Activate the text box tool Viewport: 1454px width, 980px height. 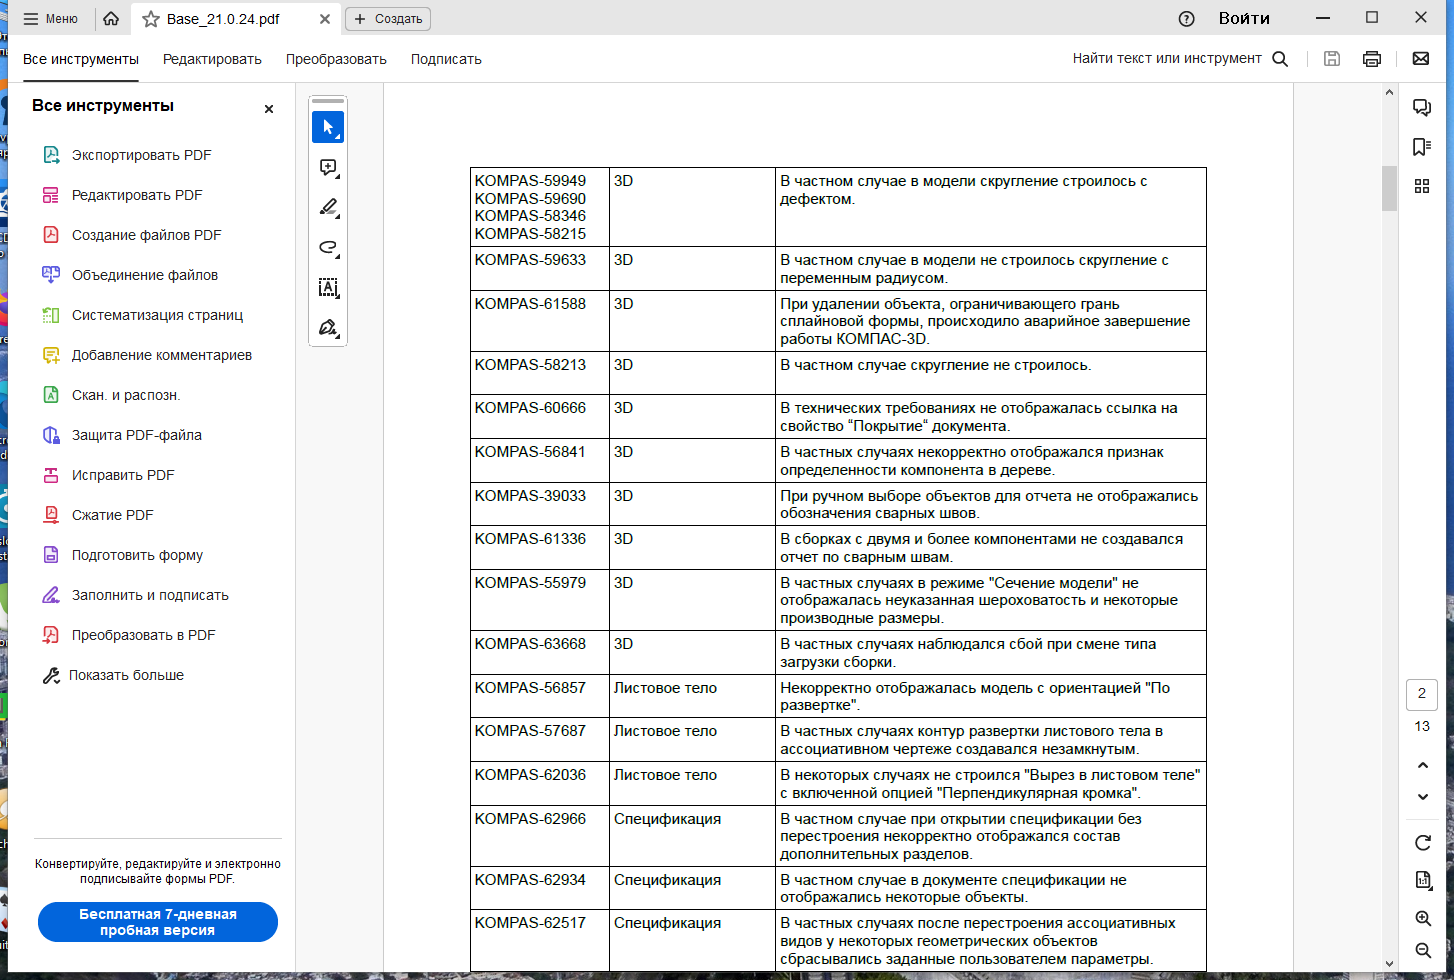[328, 287]
